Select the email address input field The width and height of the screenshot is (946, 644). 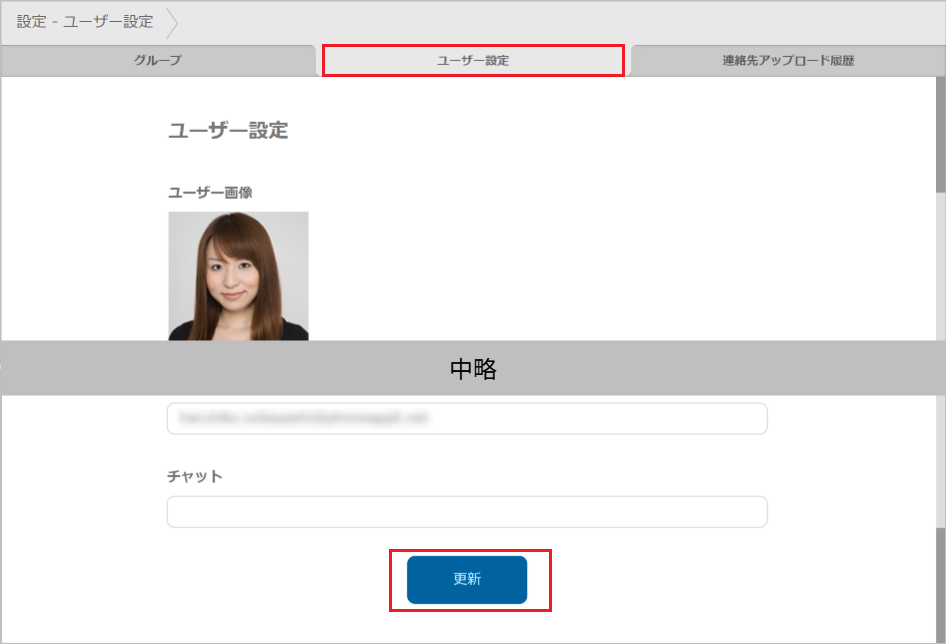pyautogui.click(x=466, y=418)
